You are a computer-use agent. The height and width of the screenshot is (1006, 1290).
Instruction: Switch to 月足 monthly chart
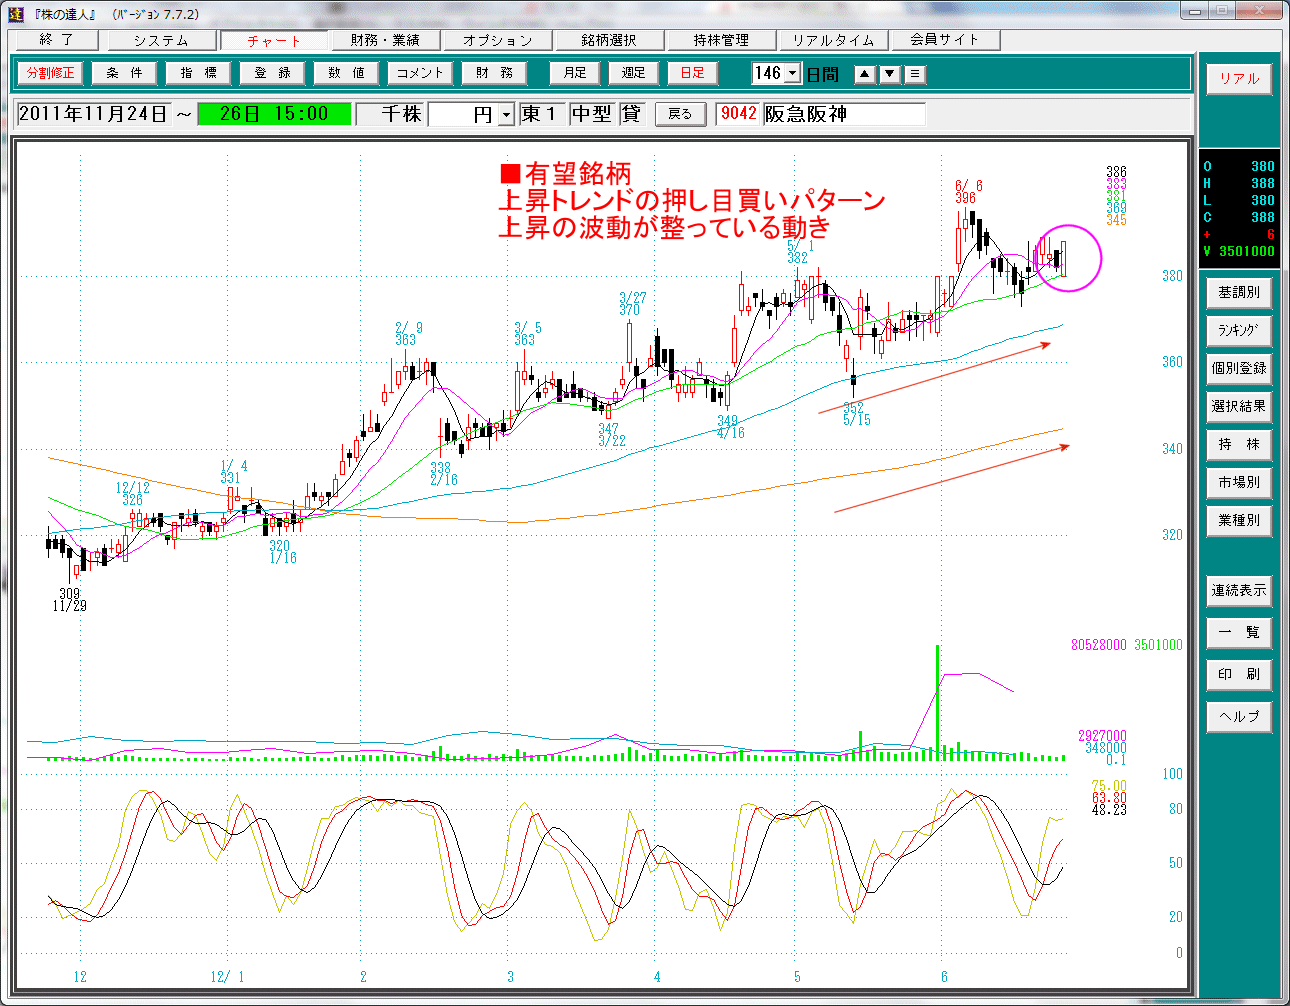[x=575, y=73]
